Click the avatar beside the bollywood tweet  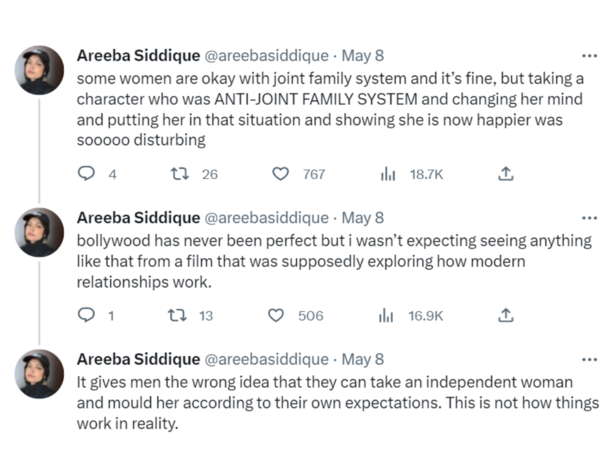tap(40, 232)
